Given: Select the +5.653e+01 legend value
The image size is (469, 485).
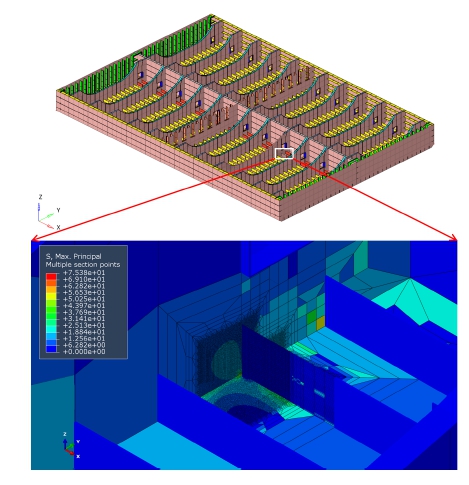Looking at the screenshot, I should tap(84, 292).
